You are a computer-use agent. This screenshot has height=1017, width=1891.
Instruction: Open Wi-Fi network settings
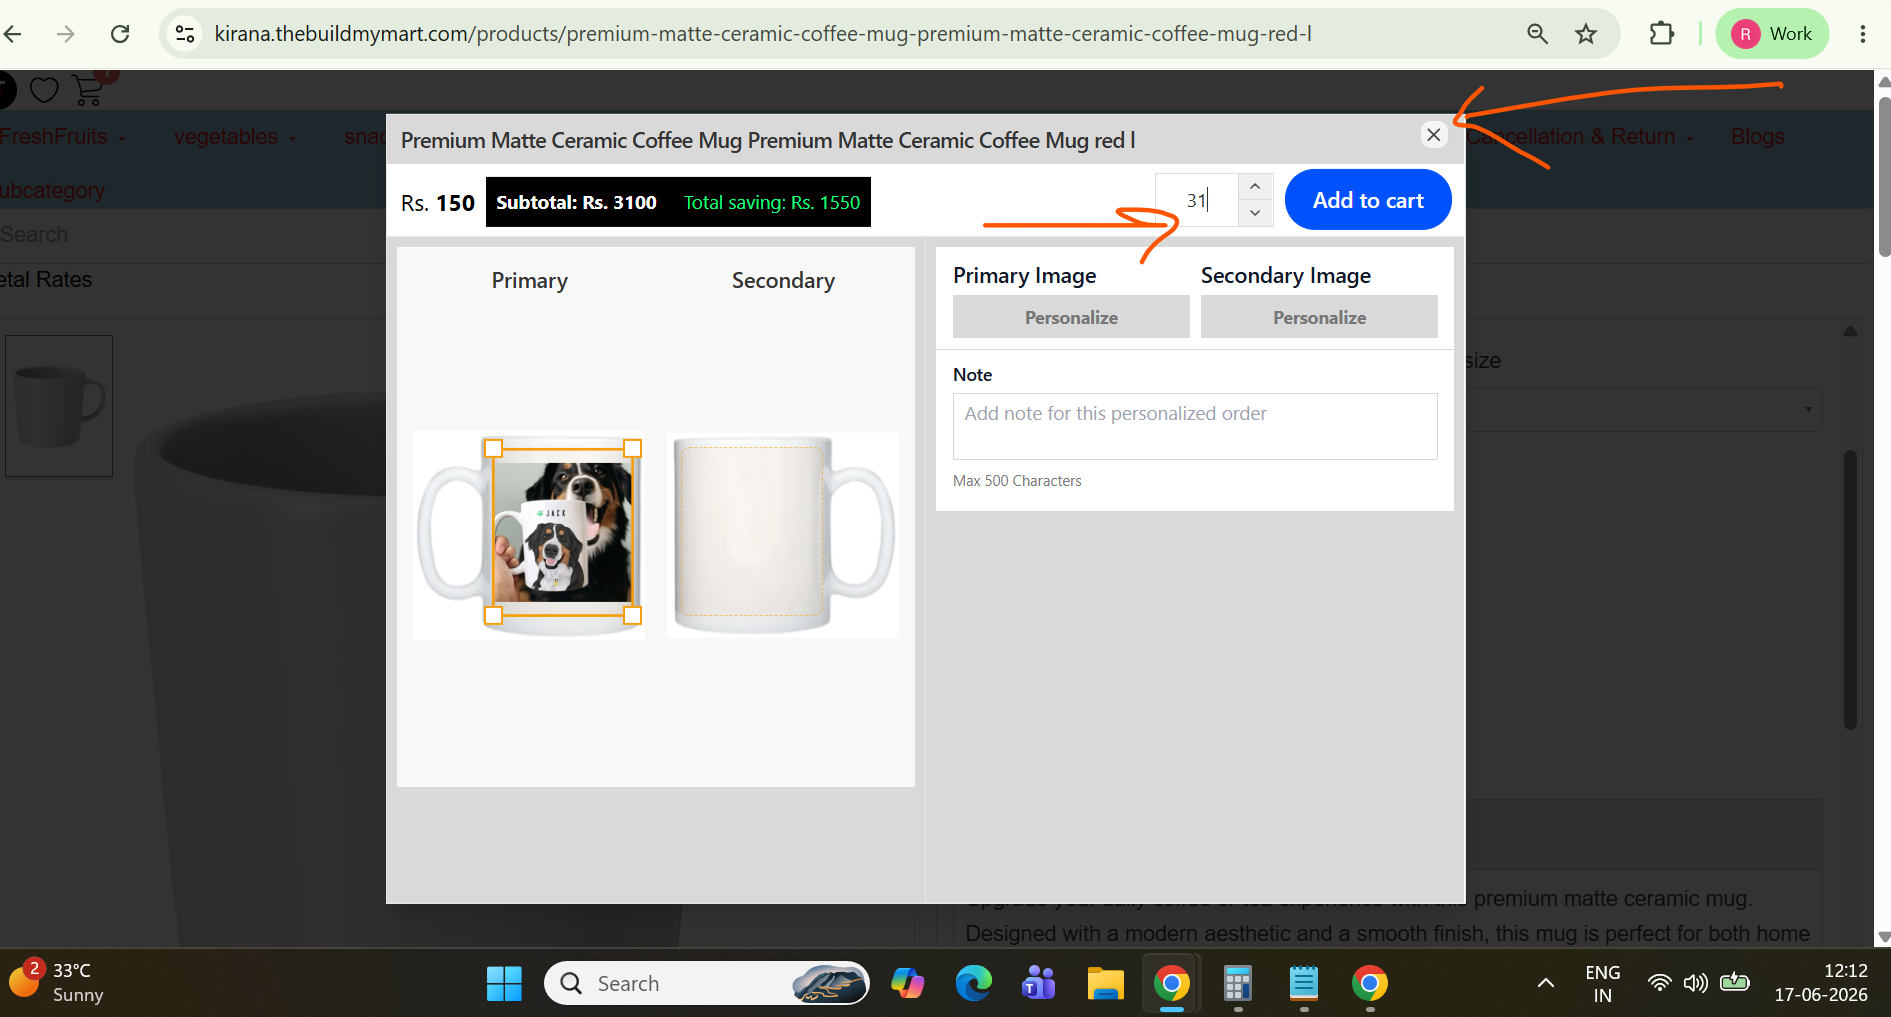click(x=1660, y=983)
